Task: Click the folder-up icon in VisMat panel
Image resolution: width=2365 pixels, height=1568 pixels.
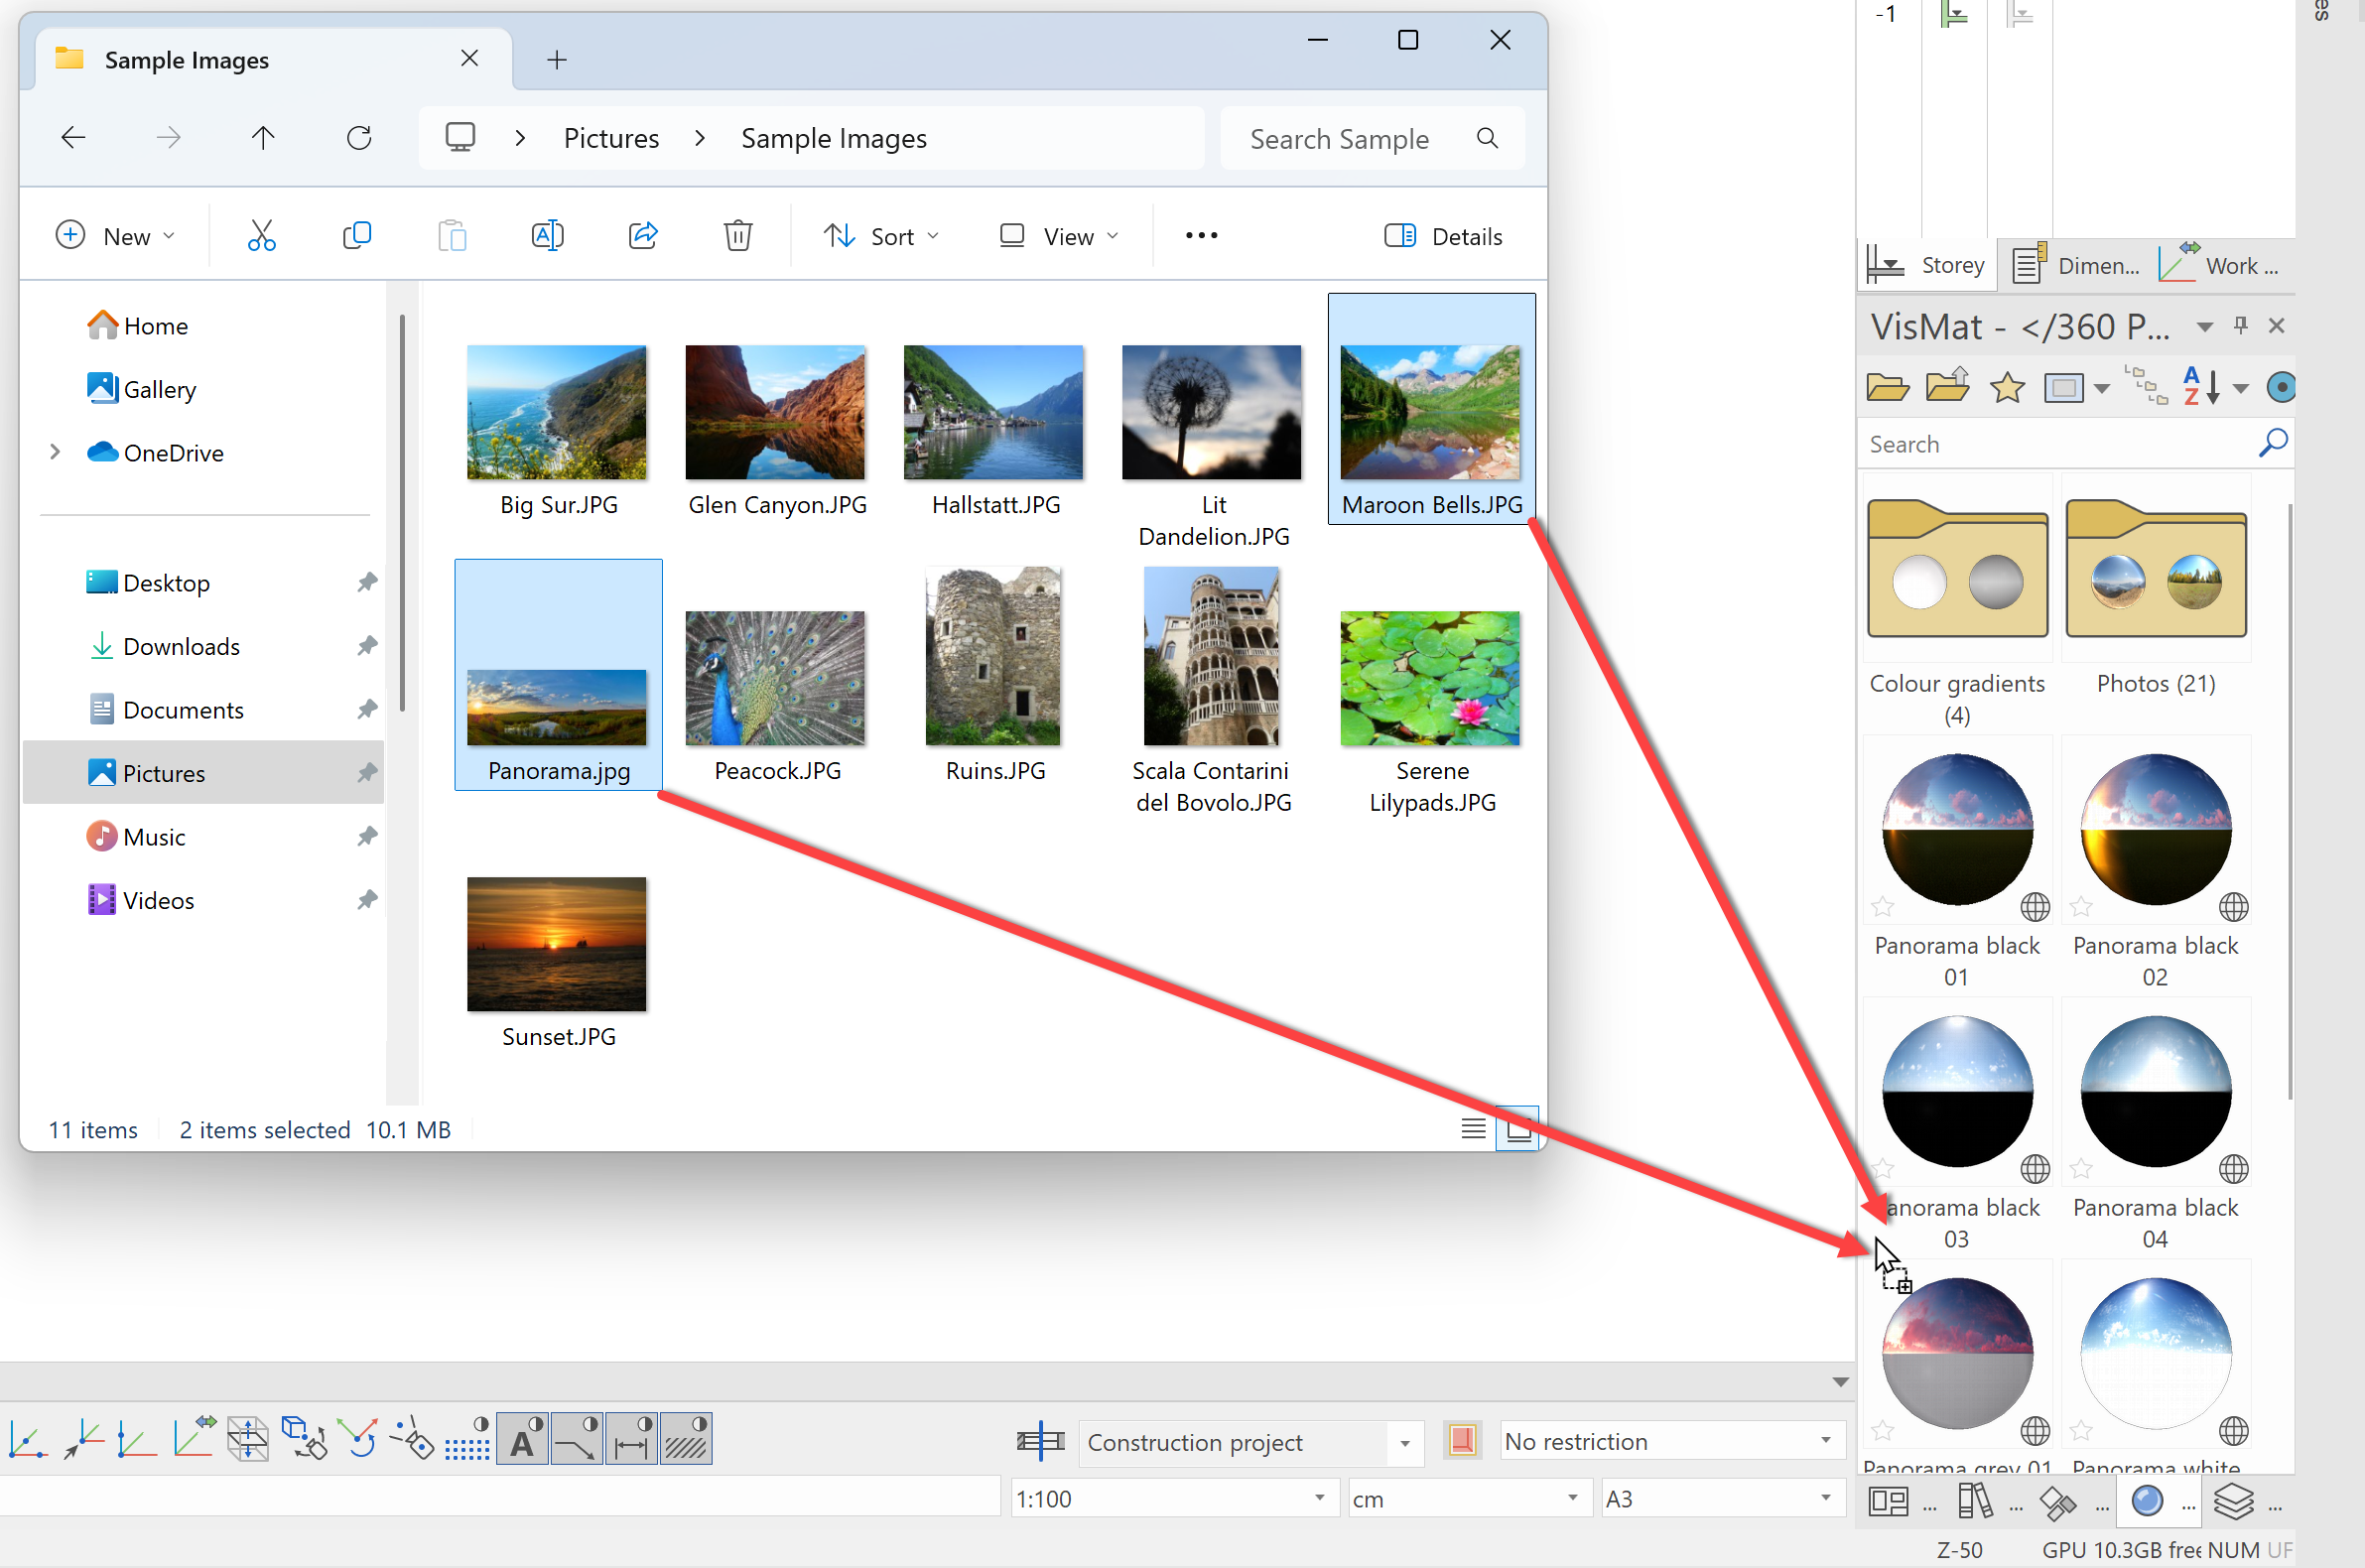Action: pos(1946,387)
